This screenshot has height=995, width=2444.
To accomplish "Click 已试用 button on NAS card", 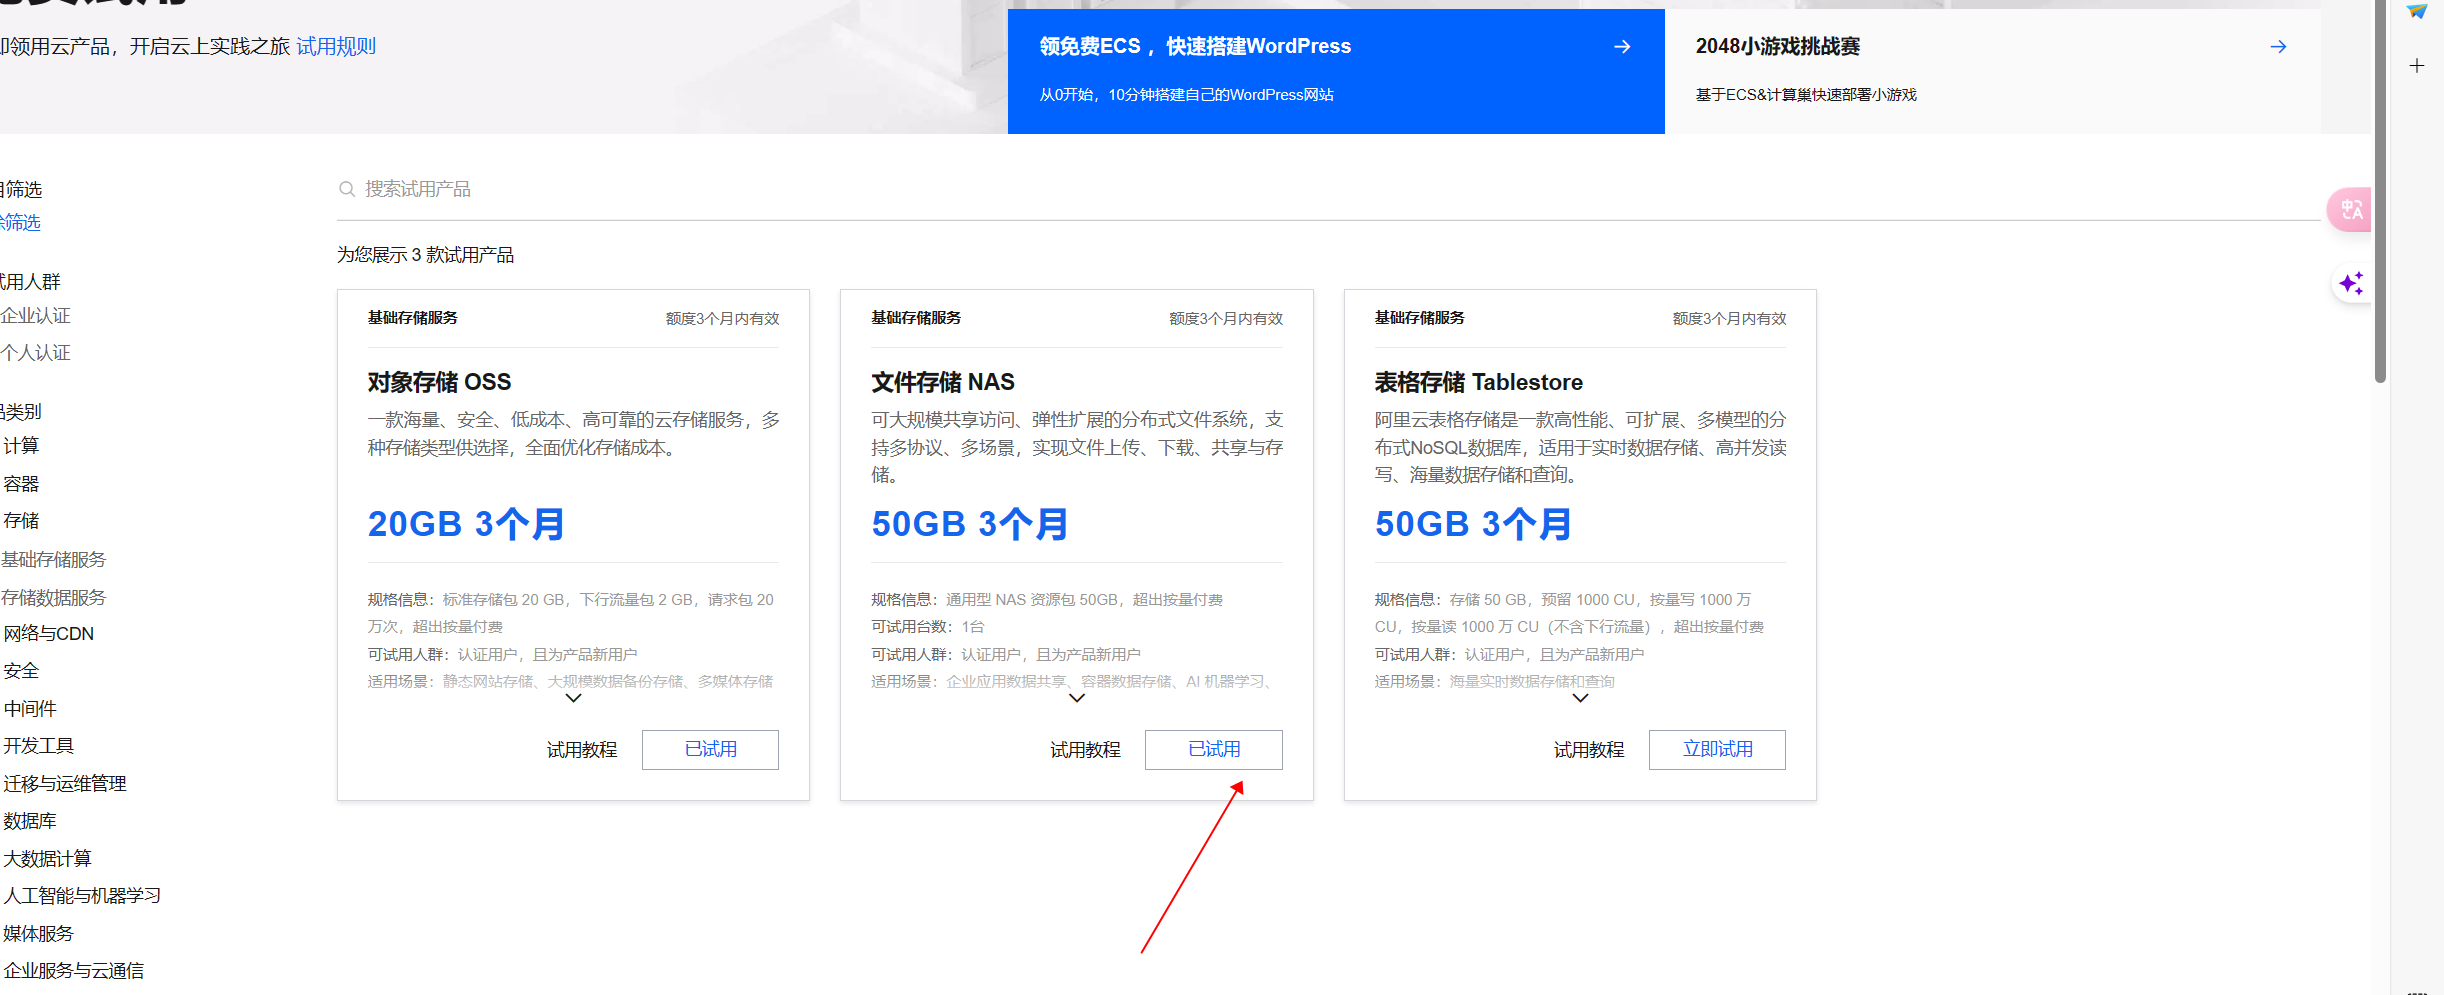I will [1214, 750].
